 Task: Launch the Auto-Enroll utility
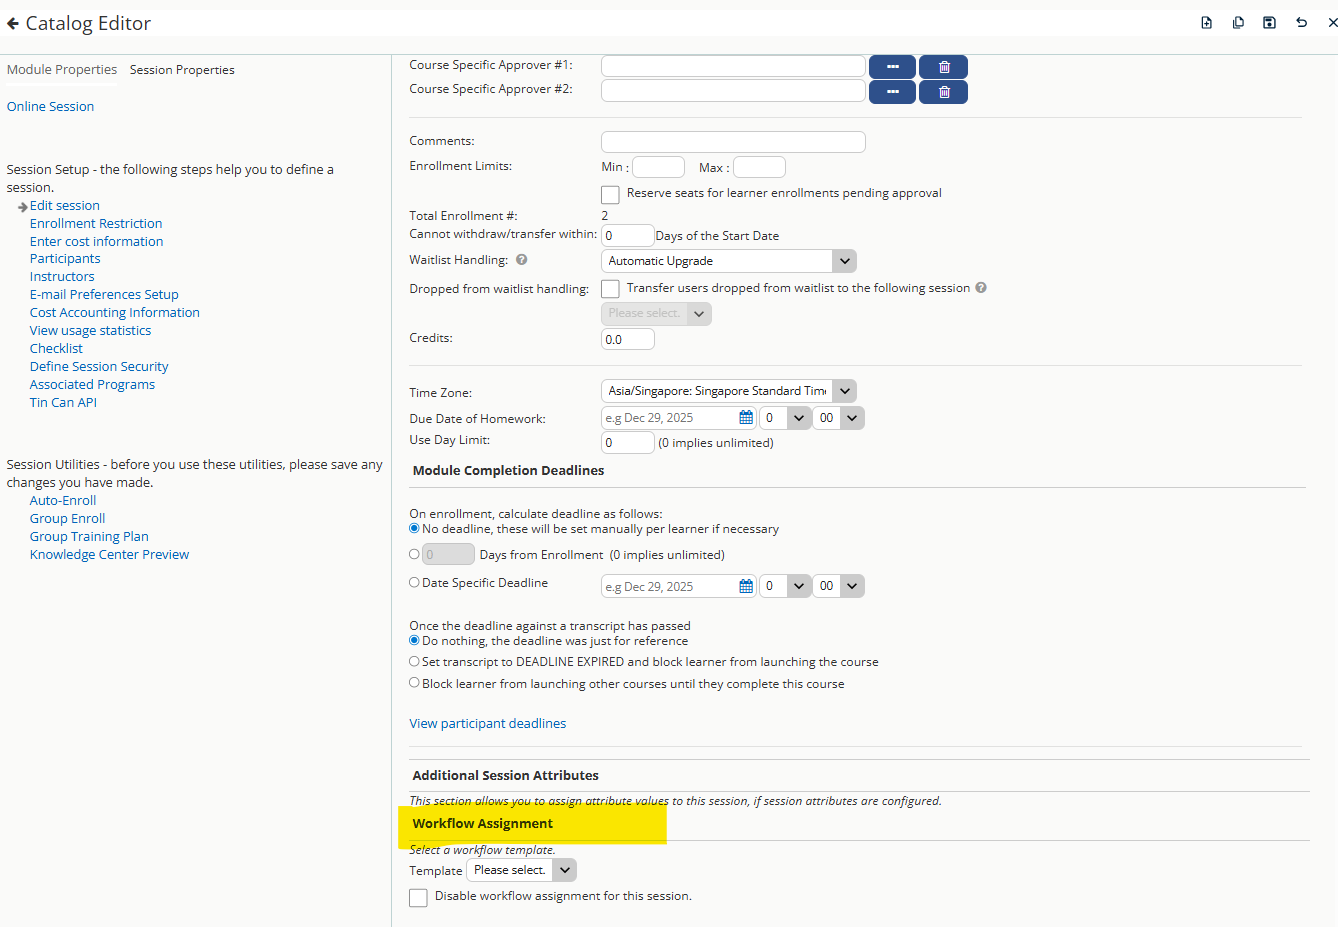[63, 500]
